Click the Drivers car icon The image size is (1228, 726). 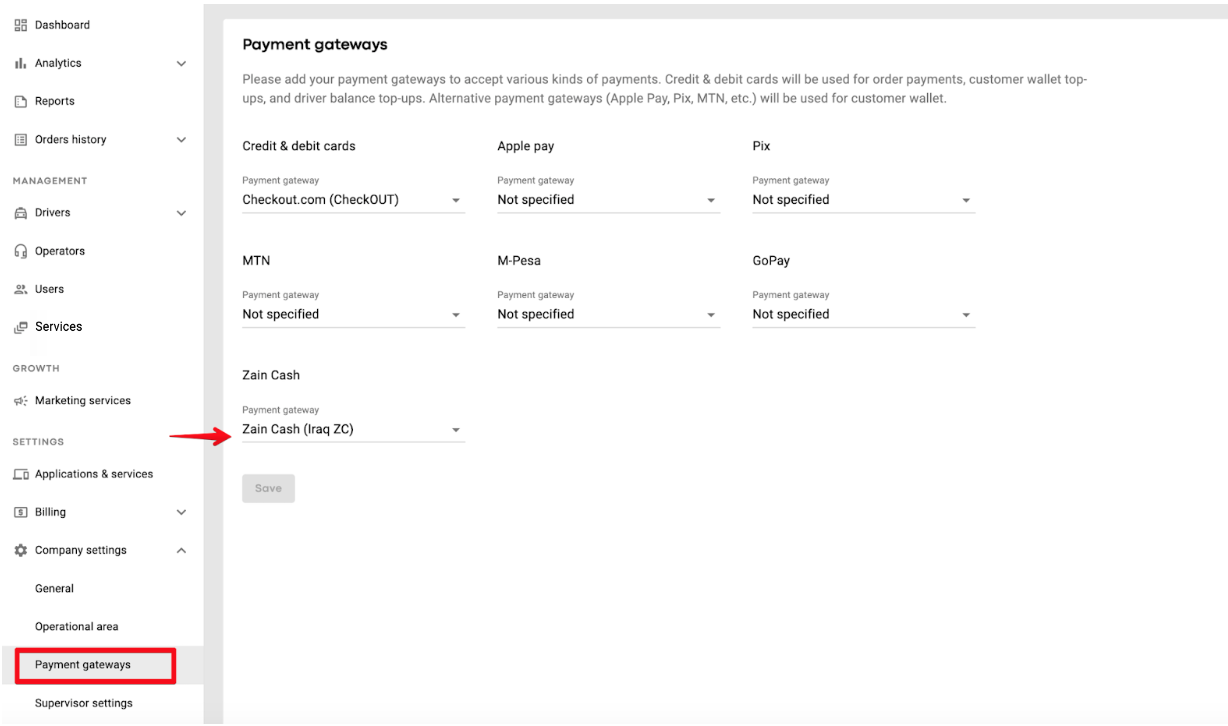(20, 213)
